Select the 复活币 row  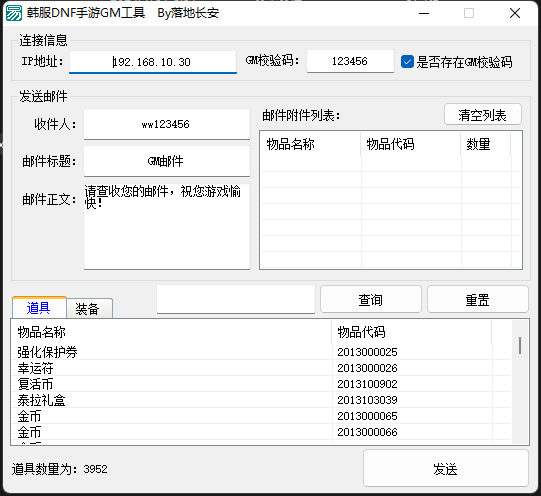coord(261,384)
